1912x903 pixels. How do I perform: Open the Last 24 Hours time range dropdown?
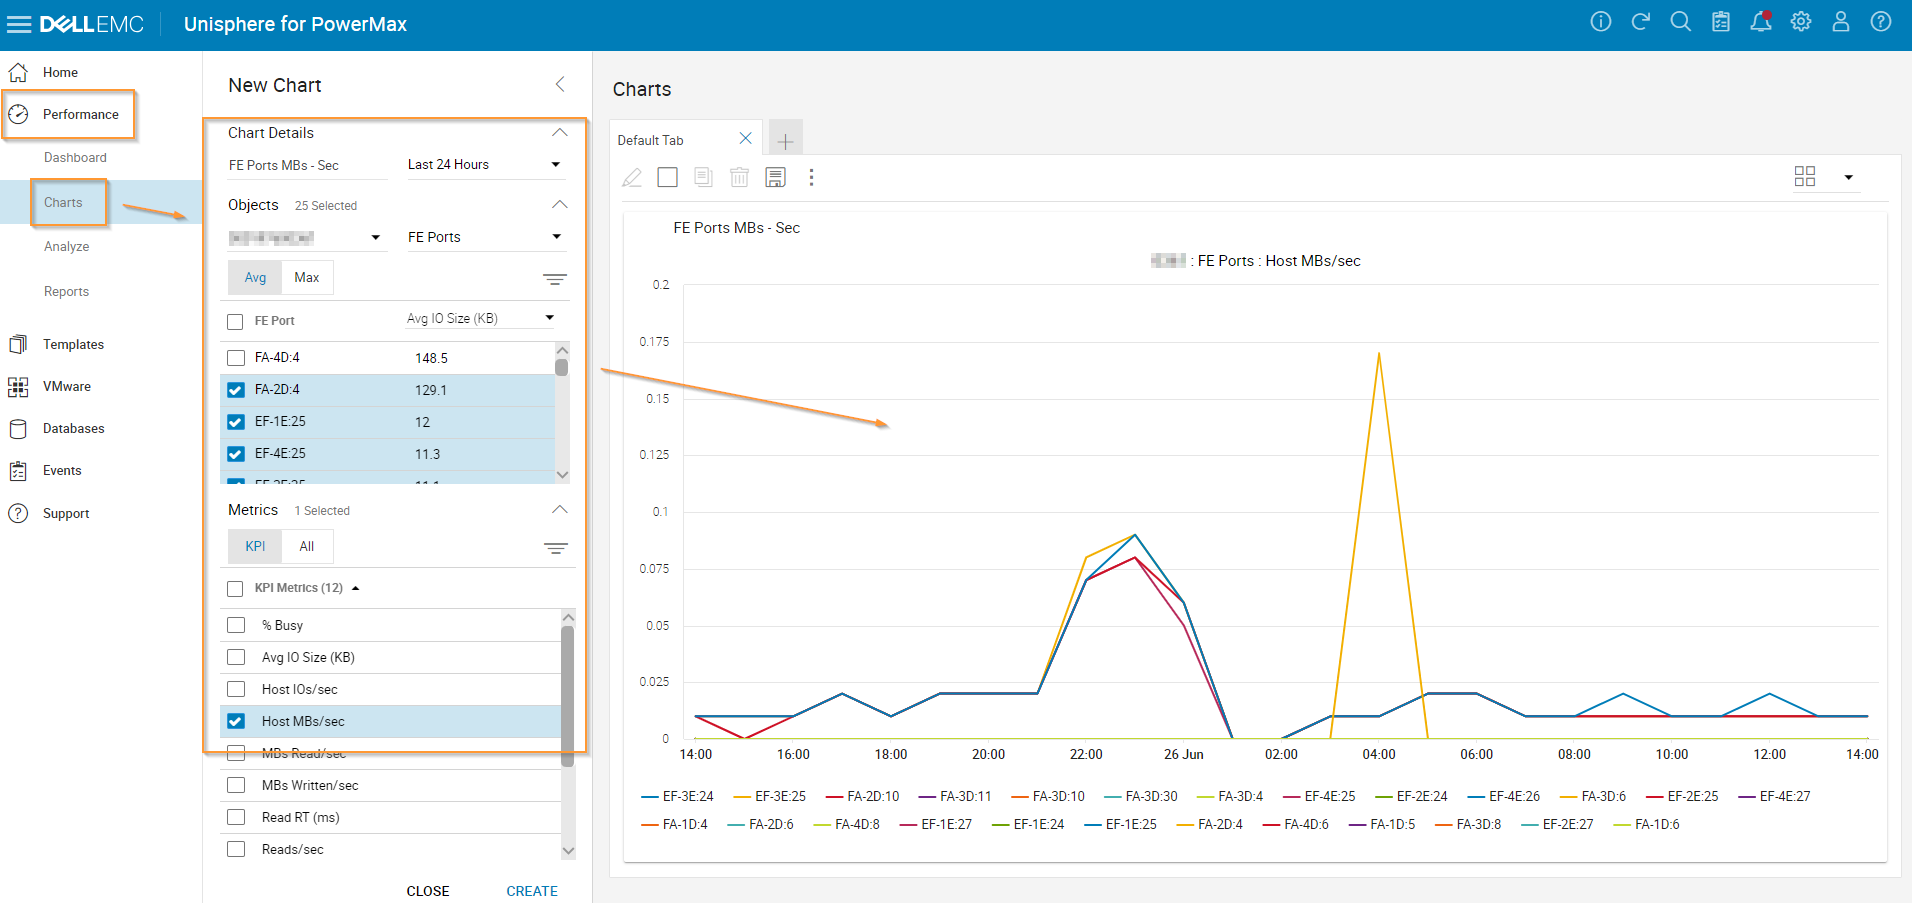tap(484, 164)
